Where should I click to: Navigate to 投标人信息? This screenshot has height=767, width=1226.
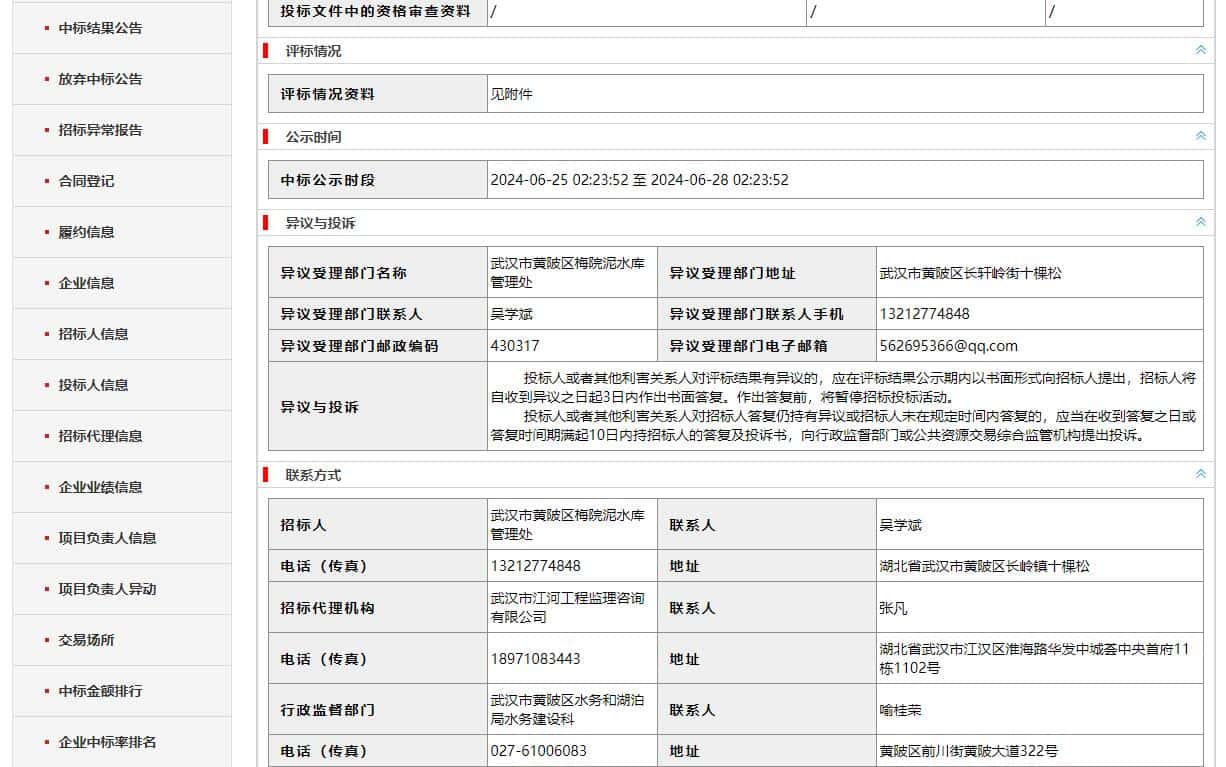[x=93, y=385]
